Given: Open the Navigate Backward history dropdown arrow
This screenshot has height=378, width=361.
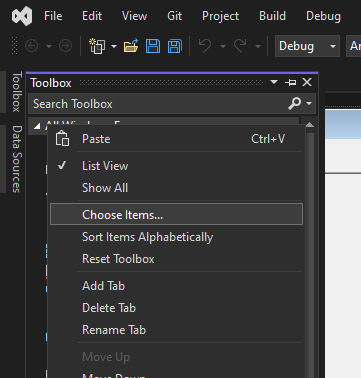Looking at the screenshot, I should [49, 46].
